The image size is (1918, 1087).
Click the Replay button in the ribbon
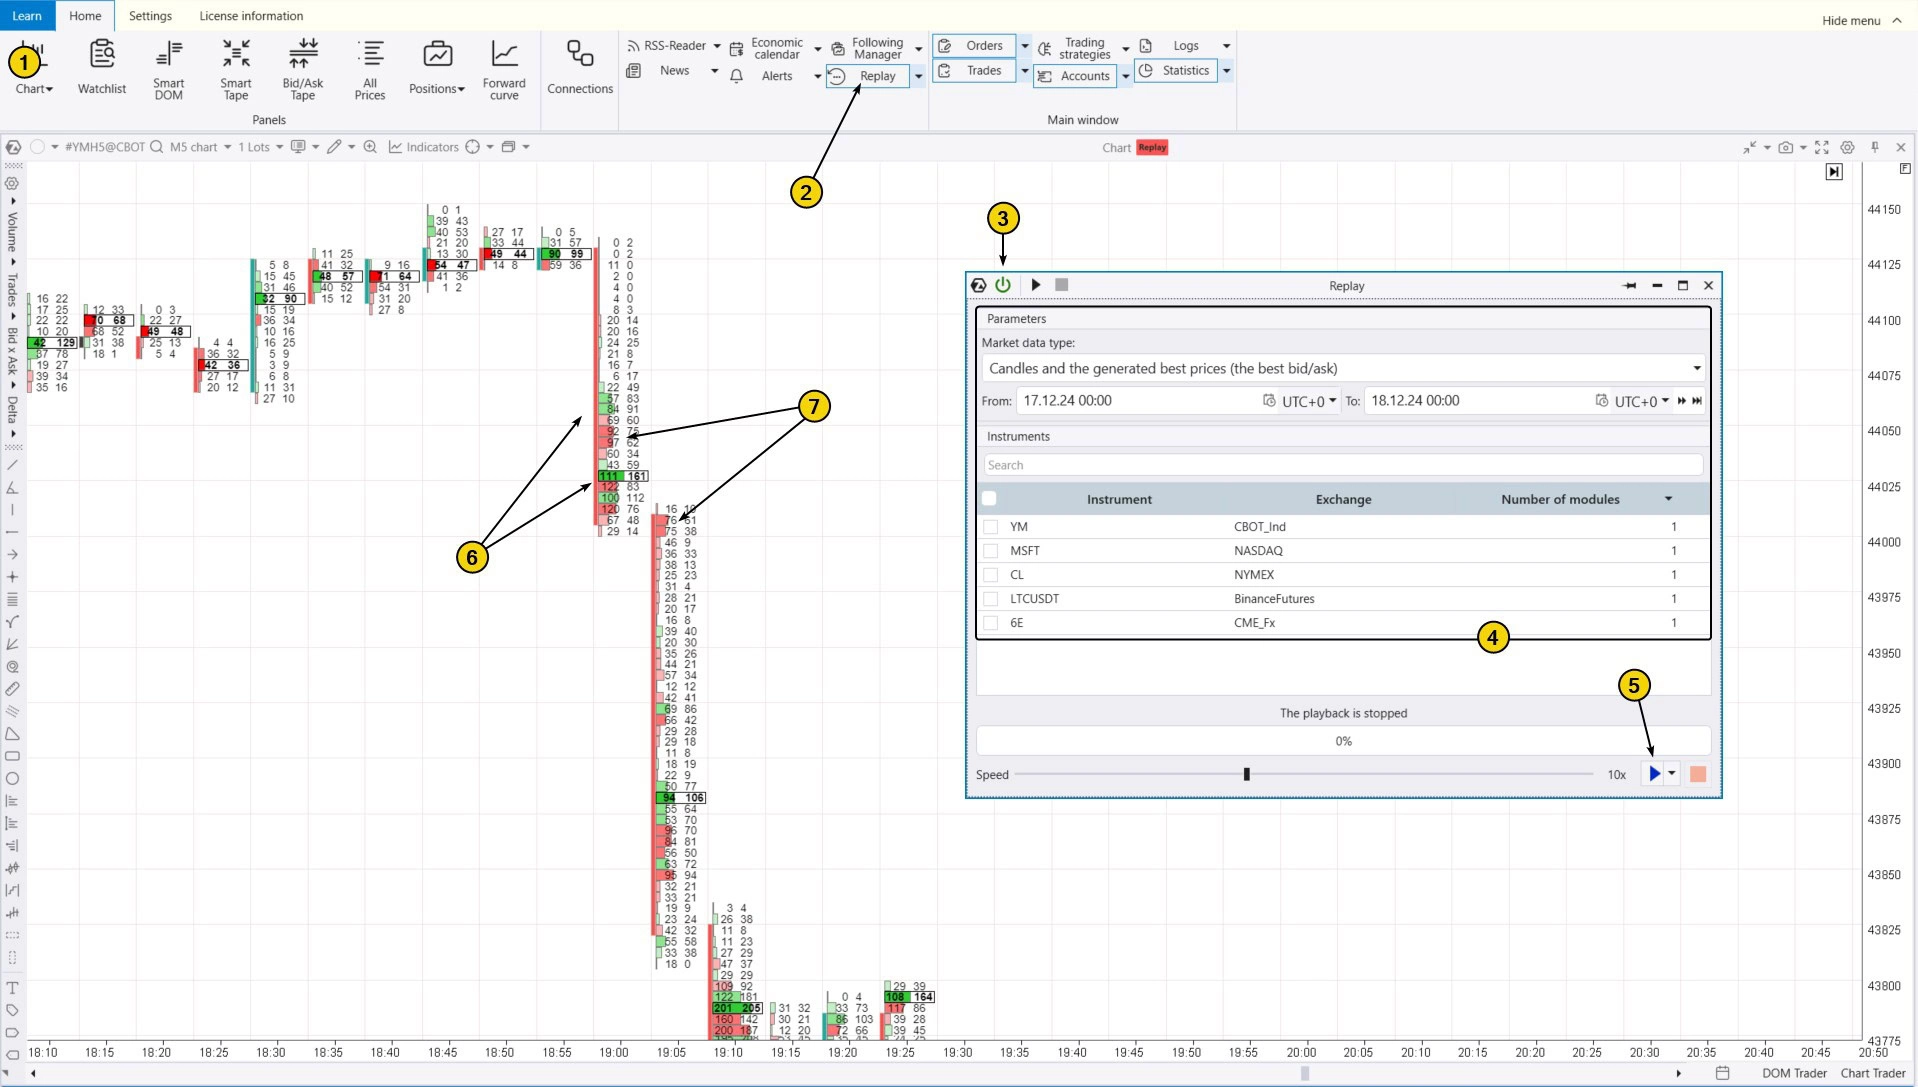coord(868,76)
